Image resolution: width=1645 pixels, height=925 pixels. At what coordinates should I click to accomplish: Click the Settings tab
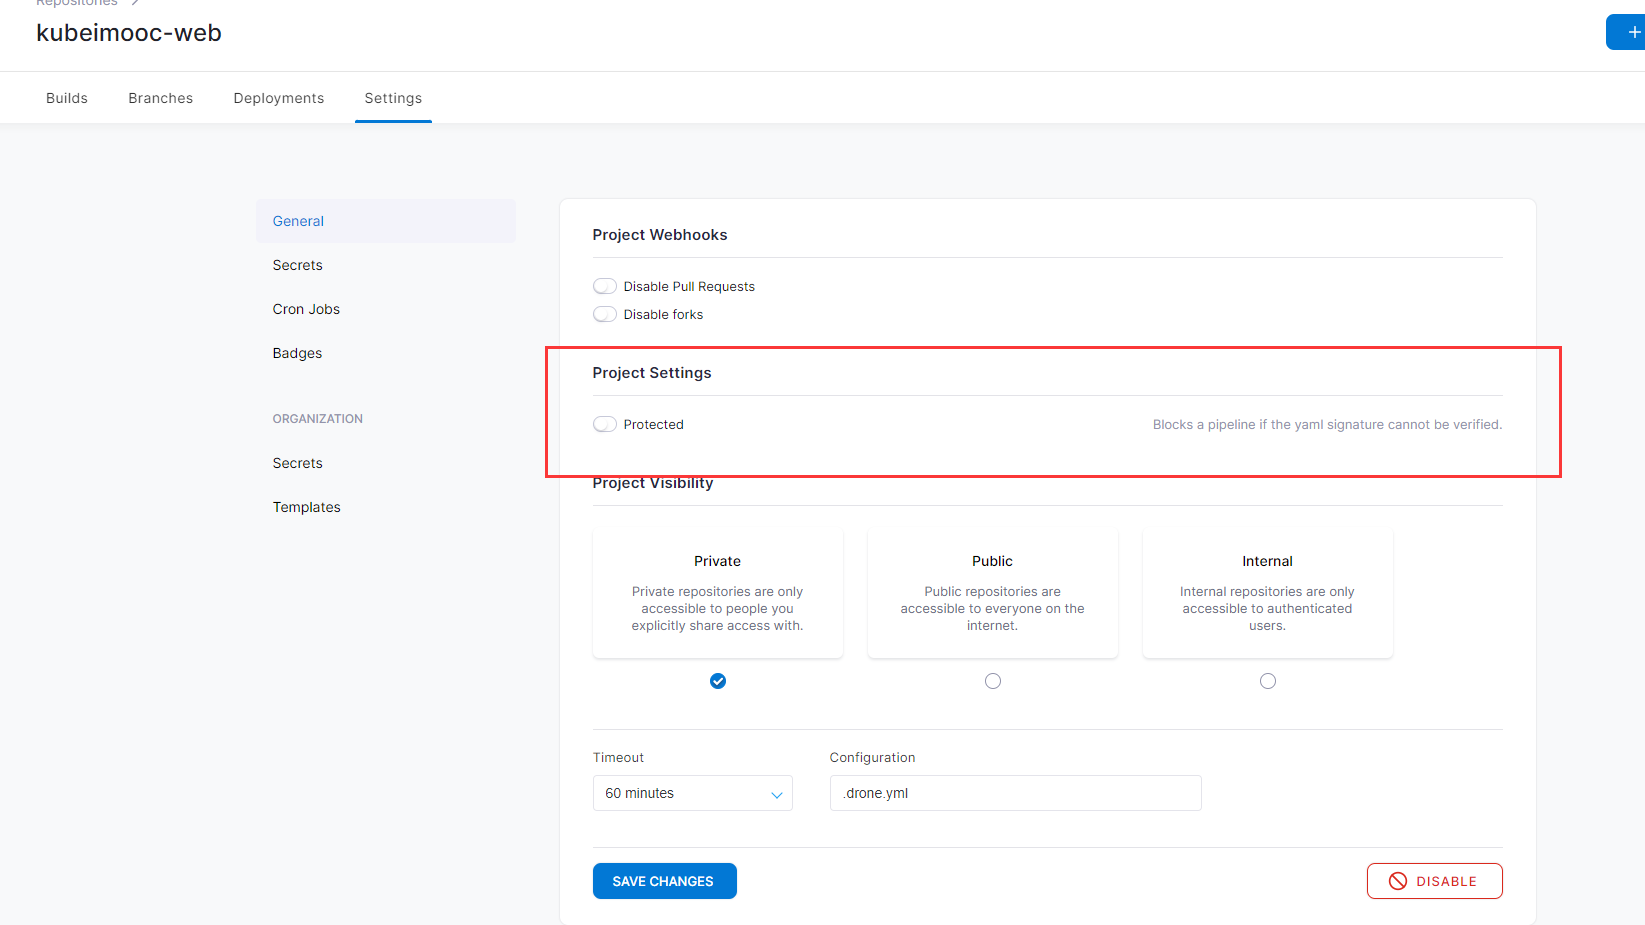[393, 98]
